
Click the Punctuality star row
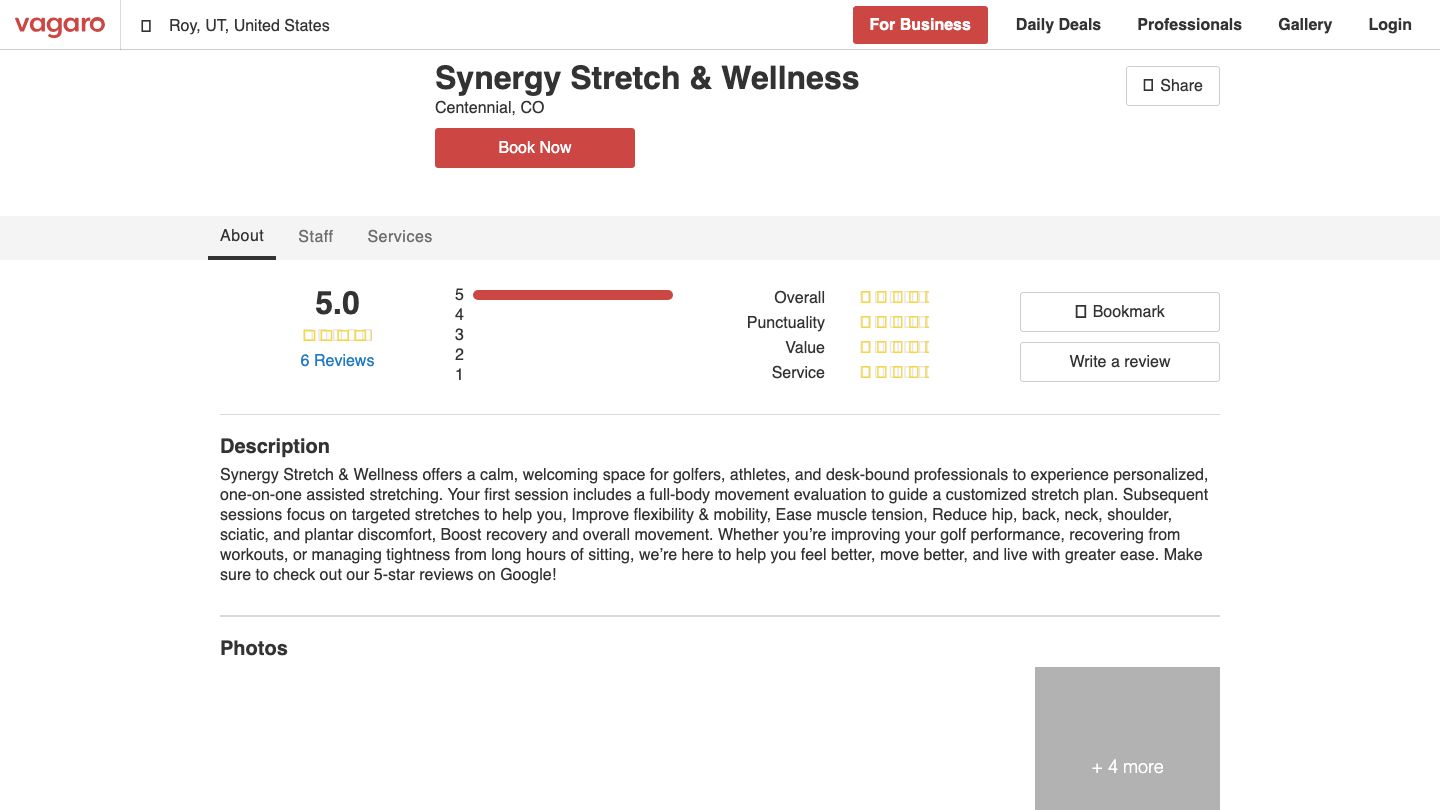893,322
